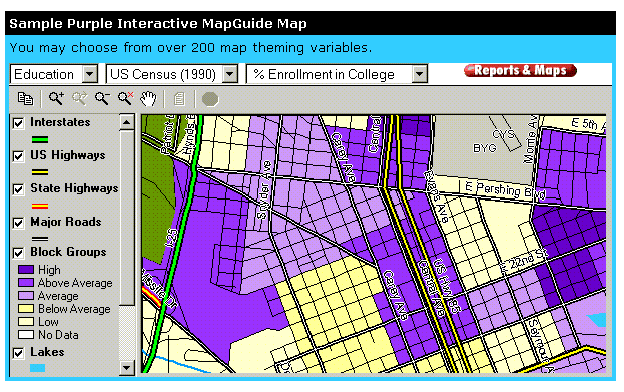This screenshot has height=392, width=624.
Task: Click the High purple legend swatch
Action: 26,270
